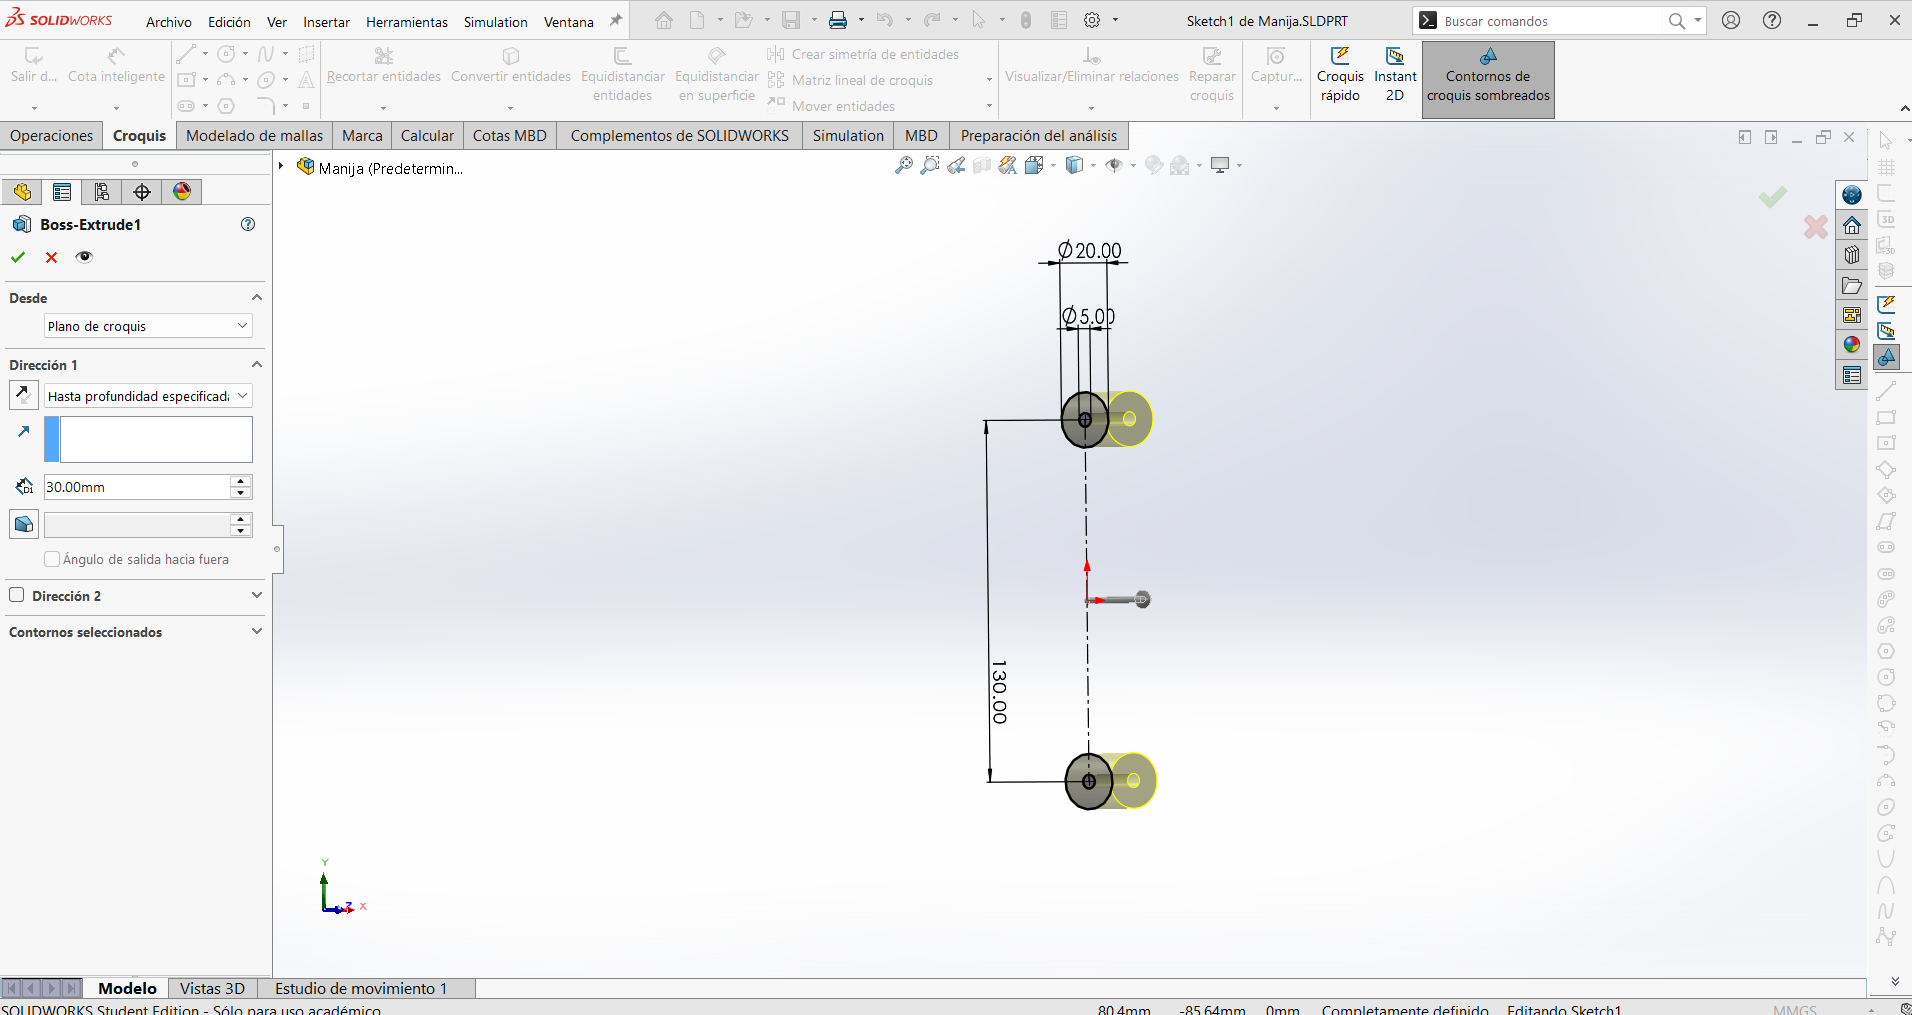Click the green OK checkmark for Boss-Extrude1
Viewport: 1912px width, 1015px height.
[18, 257]
